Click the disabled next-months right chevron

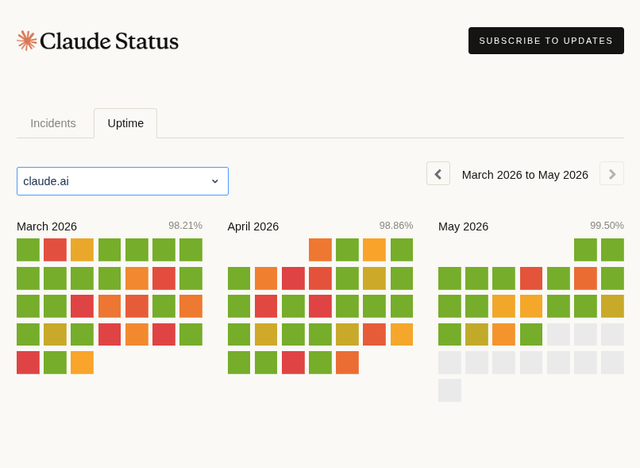[611, 174]
